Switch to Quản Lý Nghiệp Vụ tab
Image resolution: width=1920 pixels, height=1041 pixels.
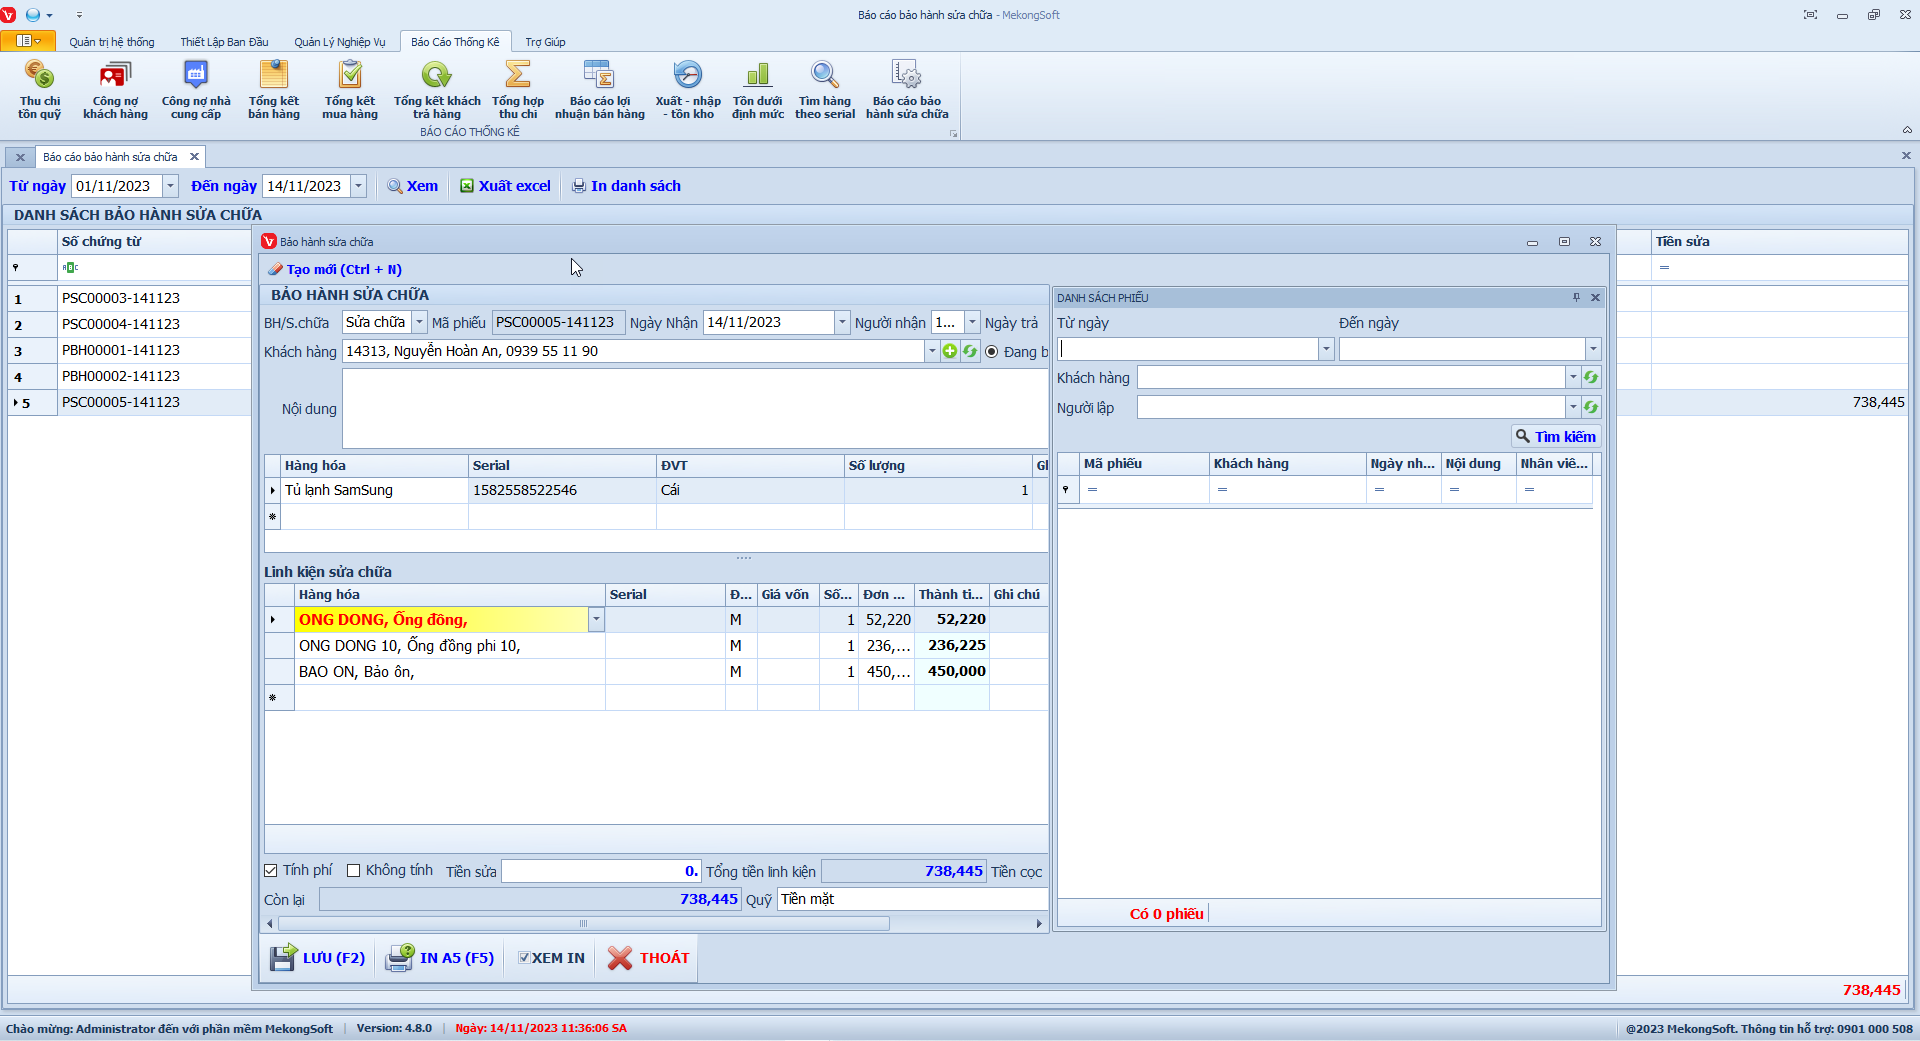pyautogui.click(x=339, y=42)
